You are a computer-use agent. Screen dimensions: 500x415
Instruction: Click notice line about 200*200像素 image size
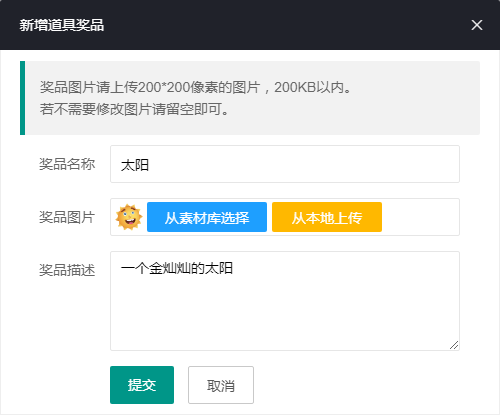pyautogui.click(x=195, y=87)
